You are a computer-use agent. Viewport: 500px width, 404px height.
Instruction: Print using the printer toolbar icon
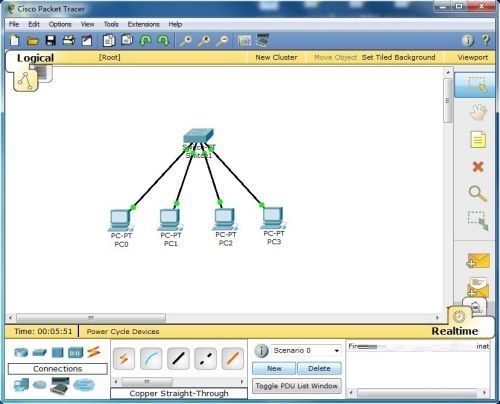pos(69,41)
